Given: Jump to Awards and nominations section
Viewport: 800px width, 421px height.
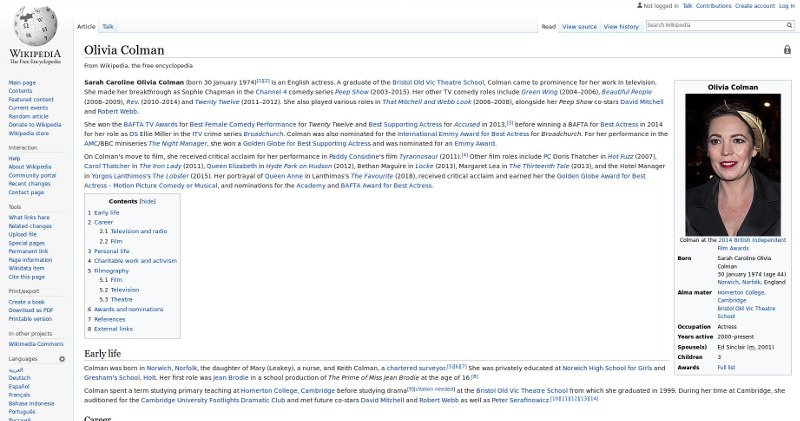Looking at the screenshot, I should coord(128,309).
